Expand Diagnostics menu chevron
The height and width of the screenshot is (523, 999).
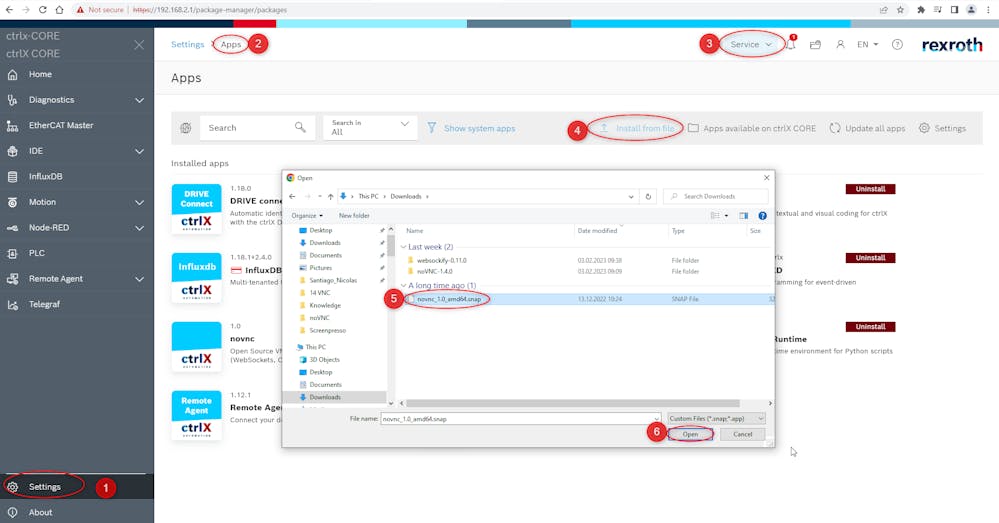(x=140, y=100)
